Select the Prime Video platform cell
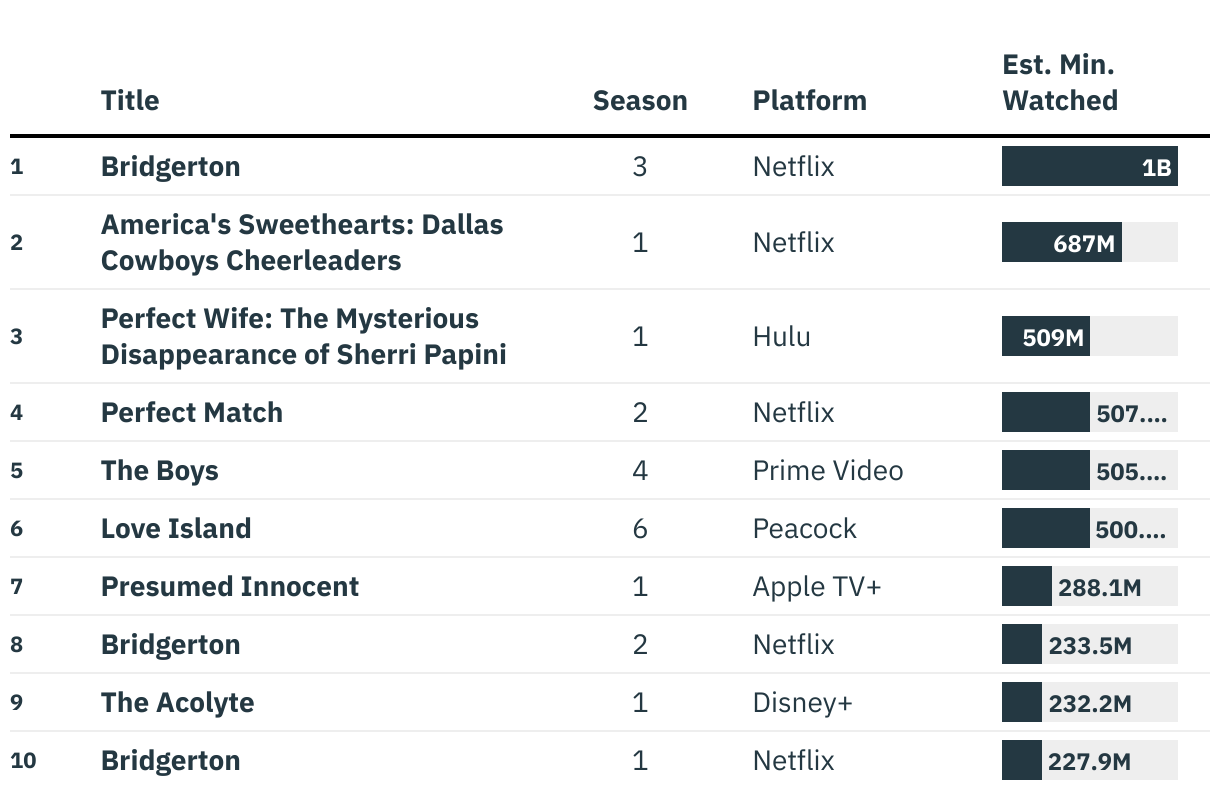 pos(828,471)
